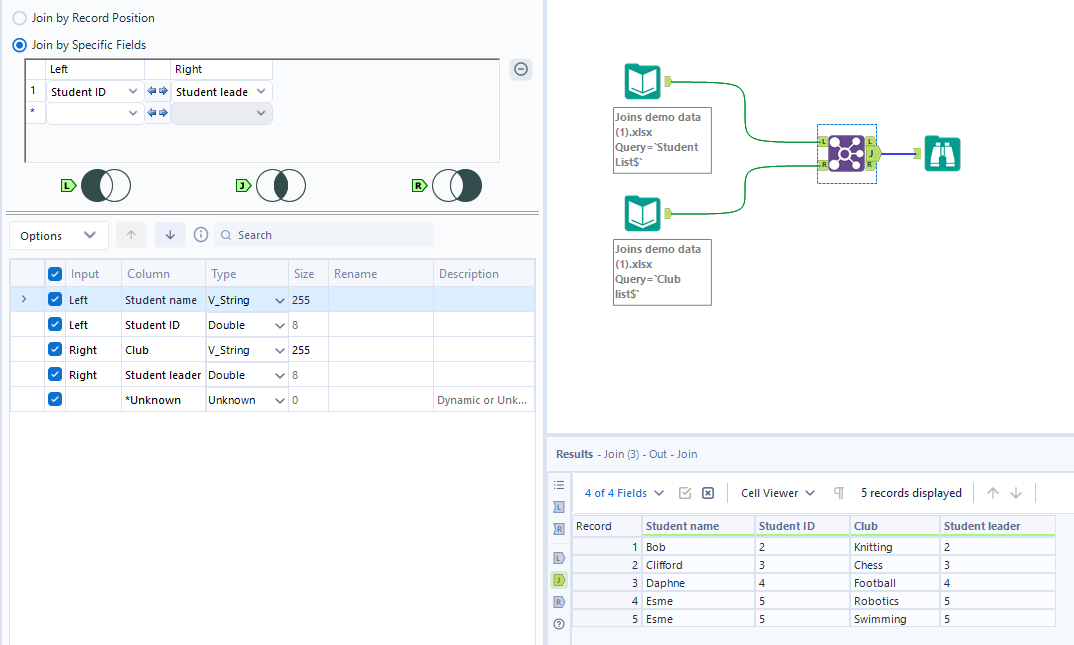Expand the Options dropdown menu
1074x645 pixels.
pyautogui.click(x=59, y=235)
